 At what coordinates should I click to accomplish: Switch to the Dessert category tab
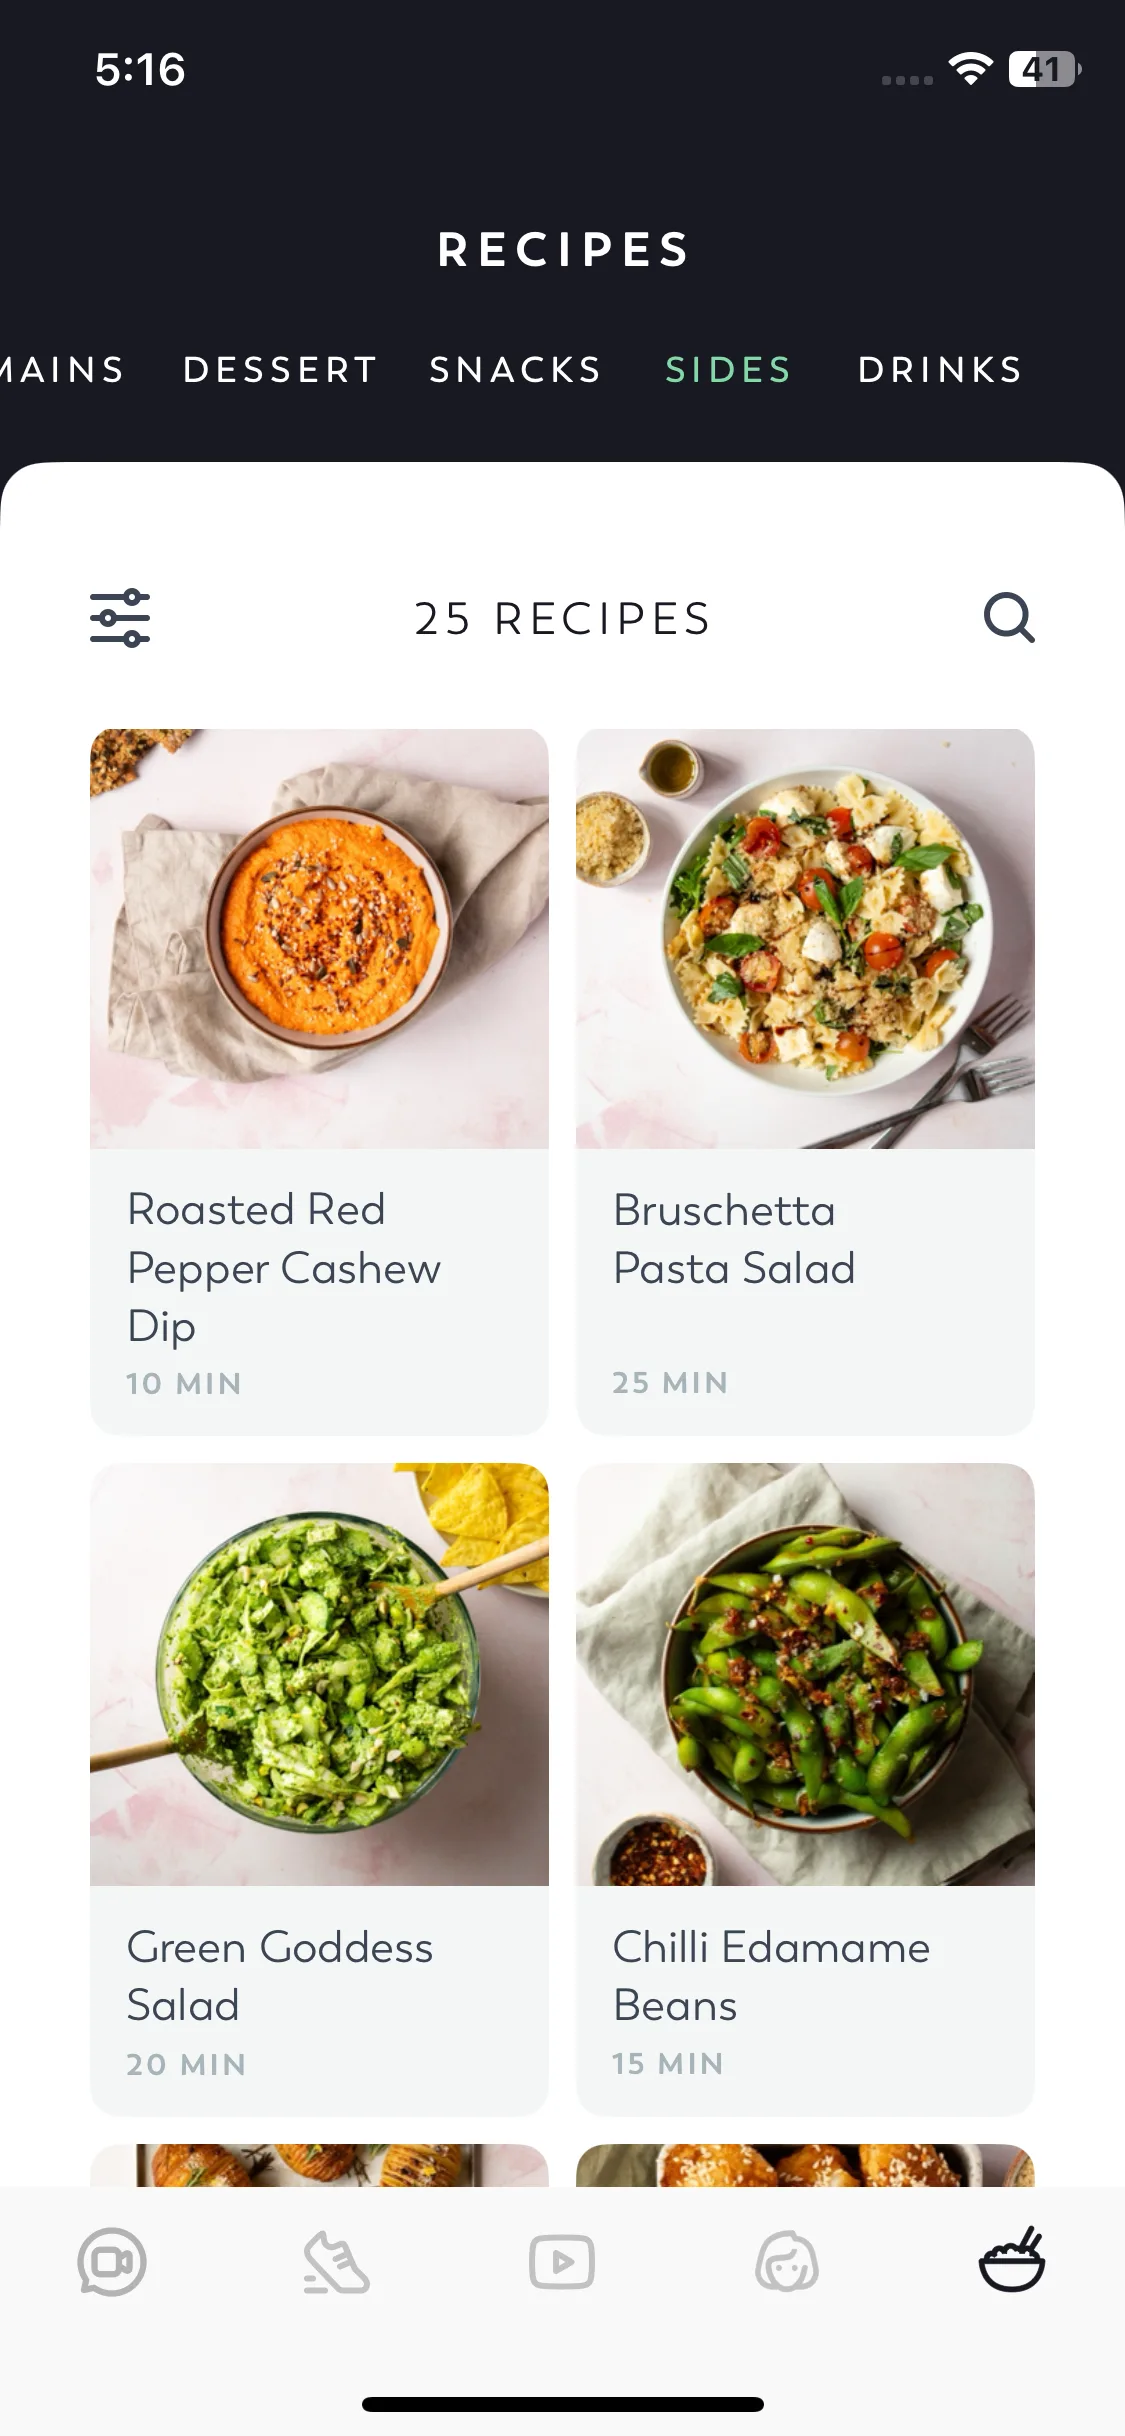(280, 370)
